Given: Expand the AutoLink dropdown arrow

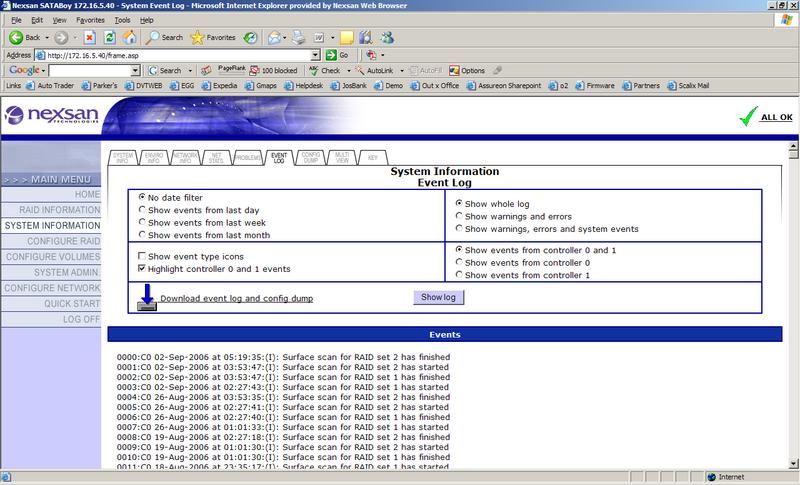Looking at the screenshot, I should [402, 70].
